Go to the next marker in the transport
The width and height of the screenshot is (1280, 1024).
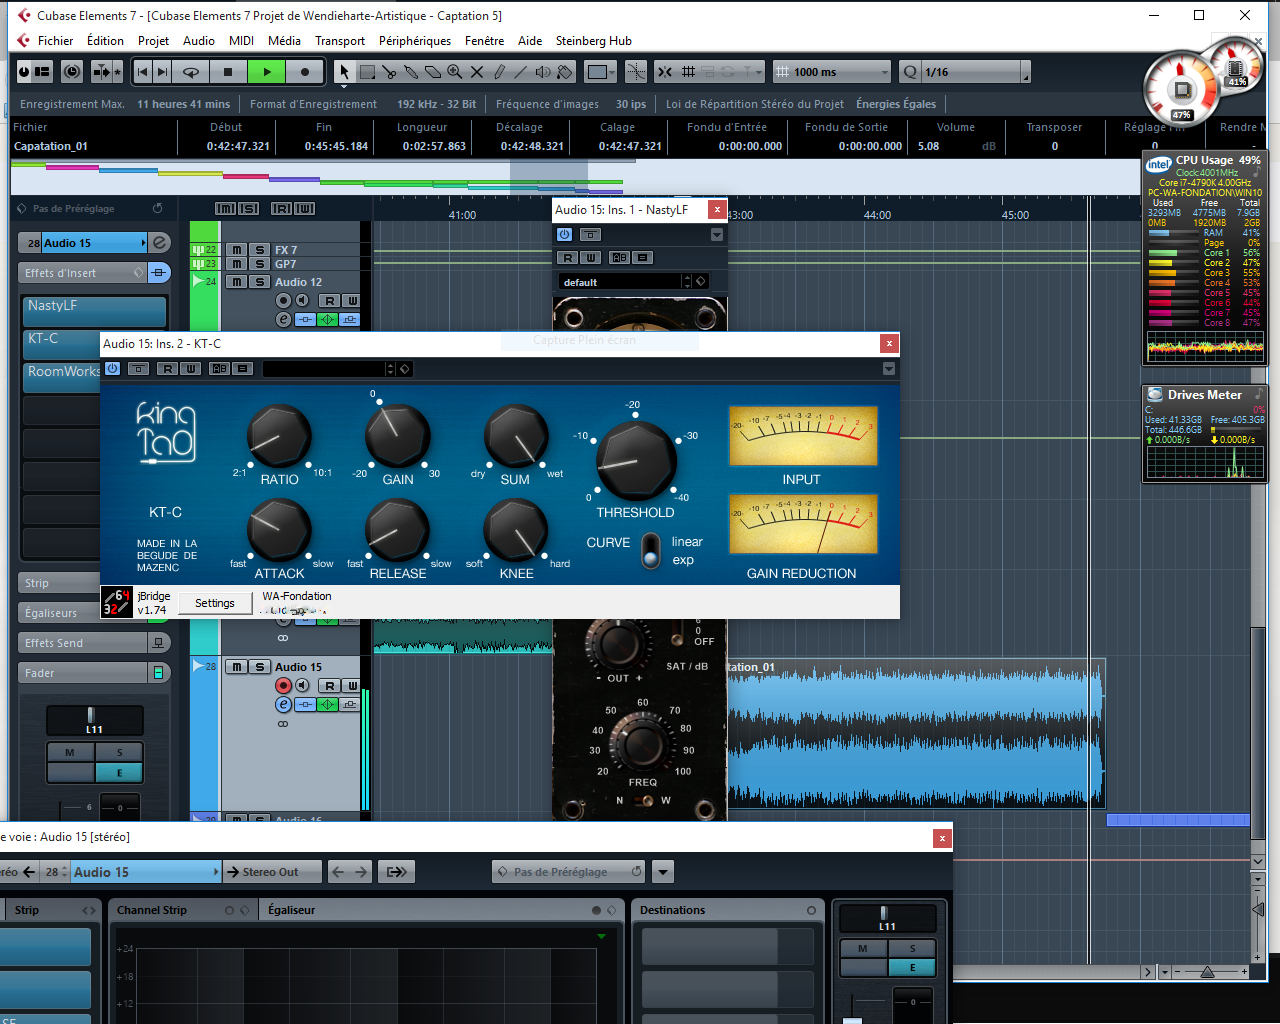tap(162, 72)
